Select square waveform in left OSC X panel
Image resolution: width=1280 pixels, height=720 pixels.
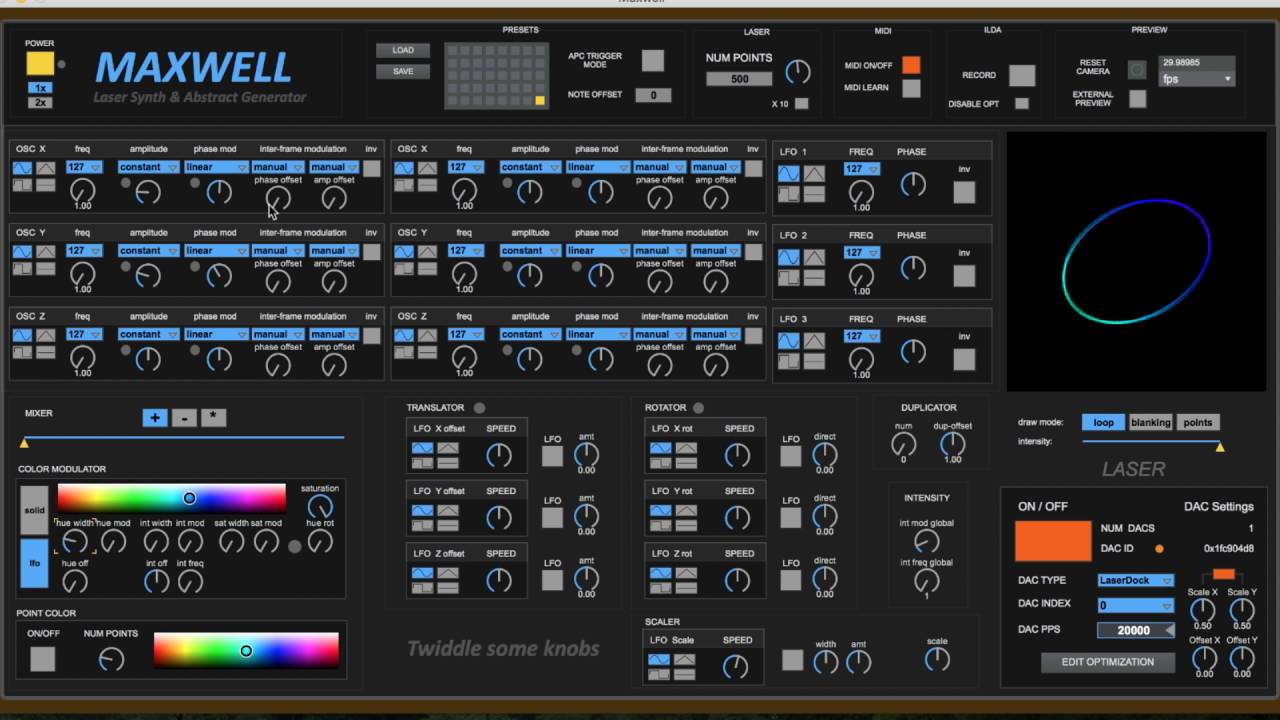(23, 184)
